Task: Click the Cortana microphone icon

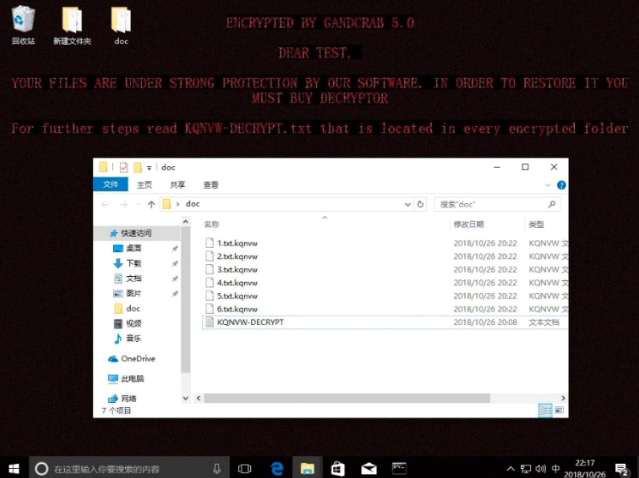Action: [x=217, y=469]
